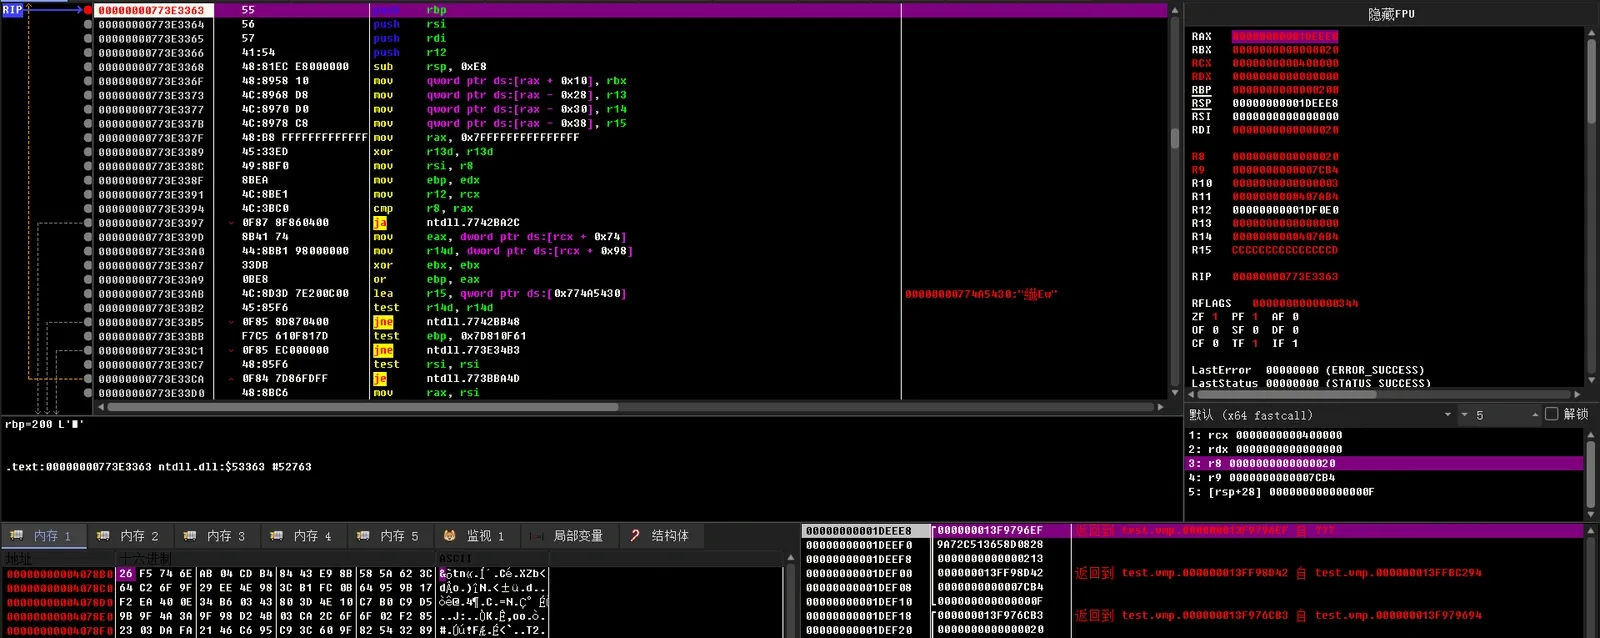Click the disassembly vertical scrollbar down arrow

point(1175,393)
